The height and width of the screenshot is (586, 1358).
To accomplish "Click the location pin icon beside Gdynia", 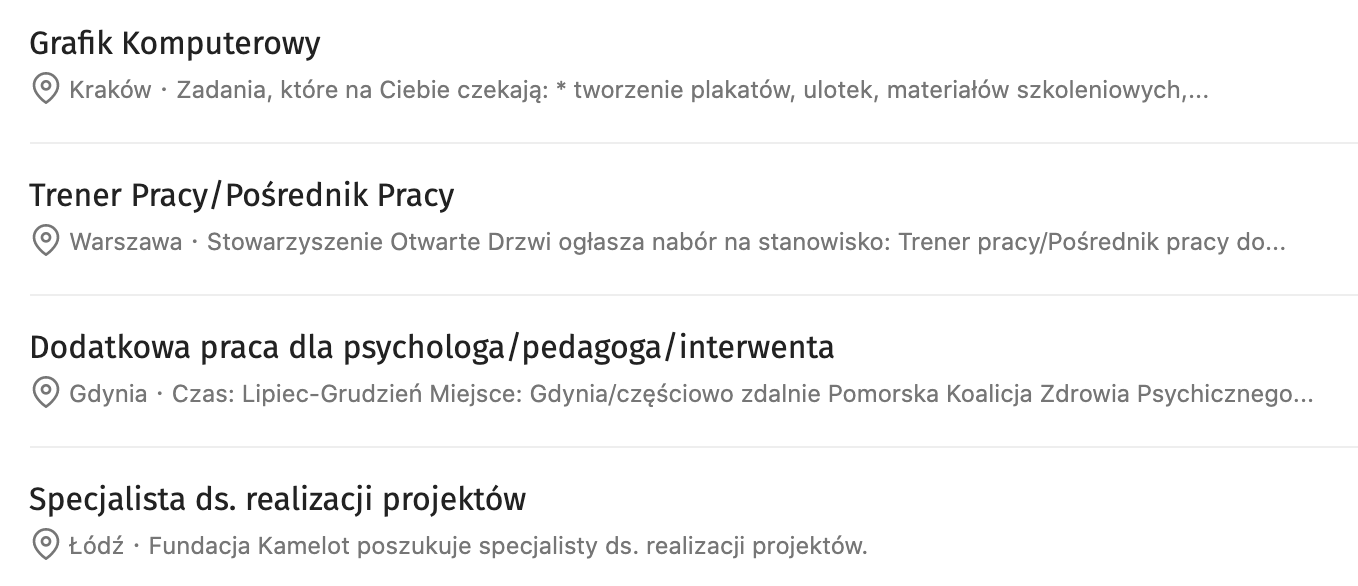I will [x=45, y=394].
